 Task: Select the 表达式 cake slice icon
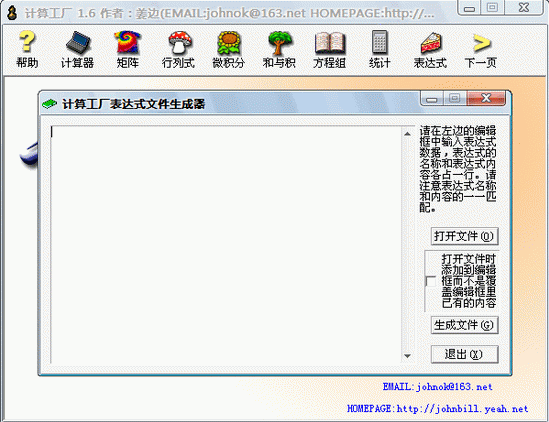[430, 49]
